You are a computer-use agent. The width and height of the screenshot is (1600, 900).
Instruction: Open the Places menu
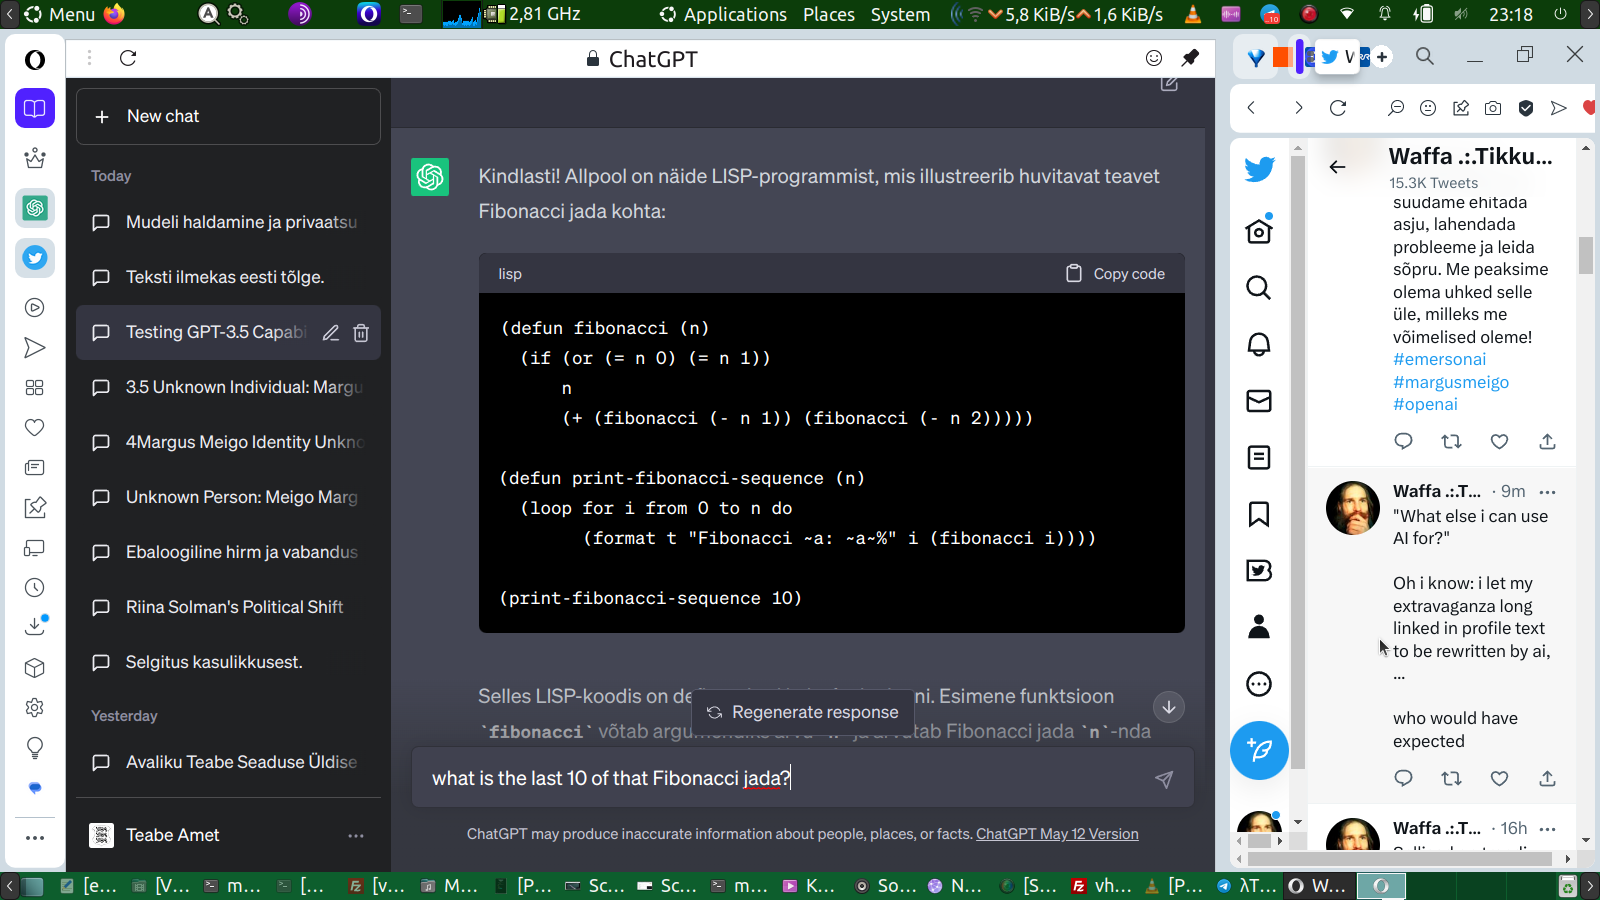829,14
